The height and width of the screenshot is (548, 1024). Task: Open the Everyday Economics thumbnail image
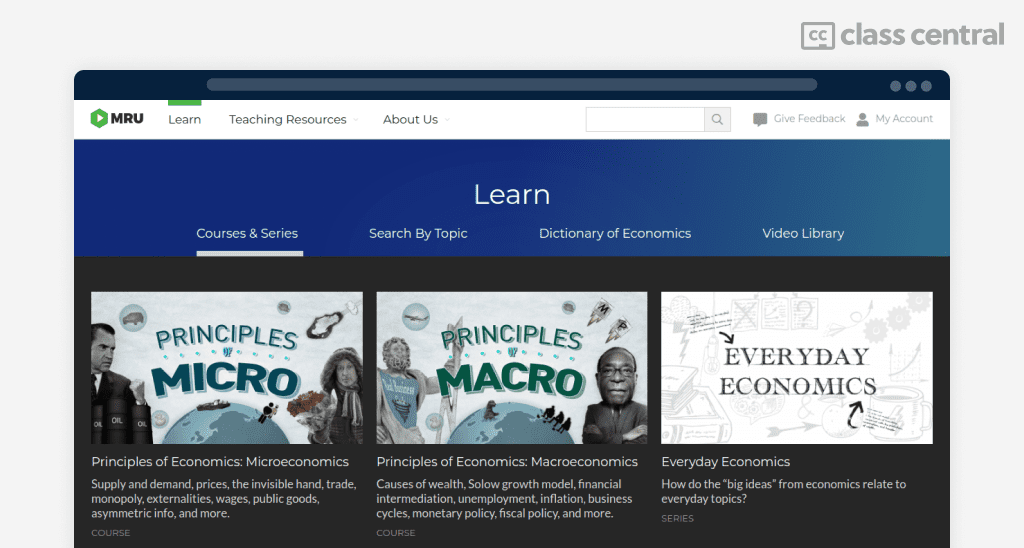click(x=797, y=368)
